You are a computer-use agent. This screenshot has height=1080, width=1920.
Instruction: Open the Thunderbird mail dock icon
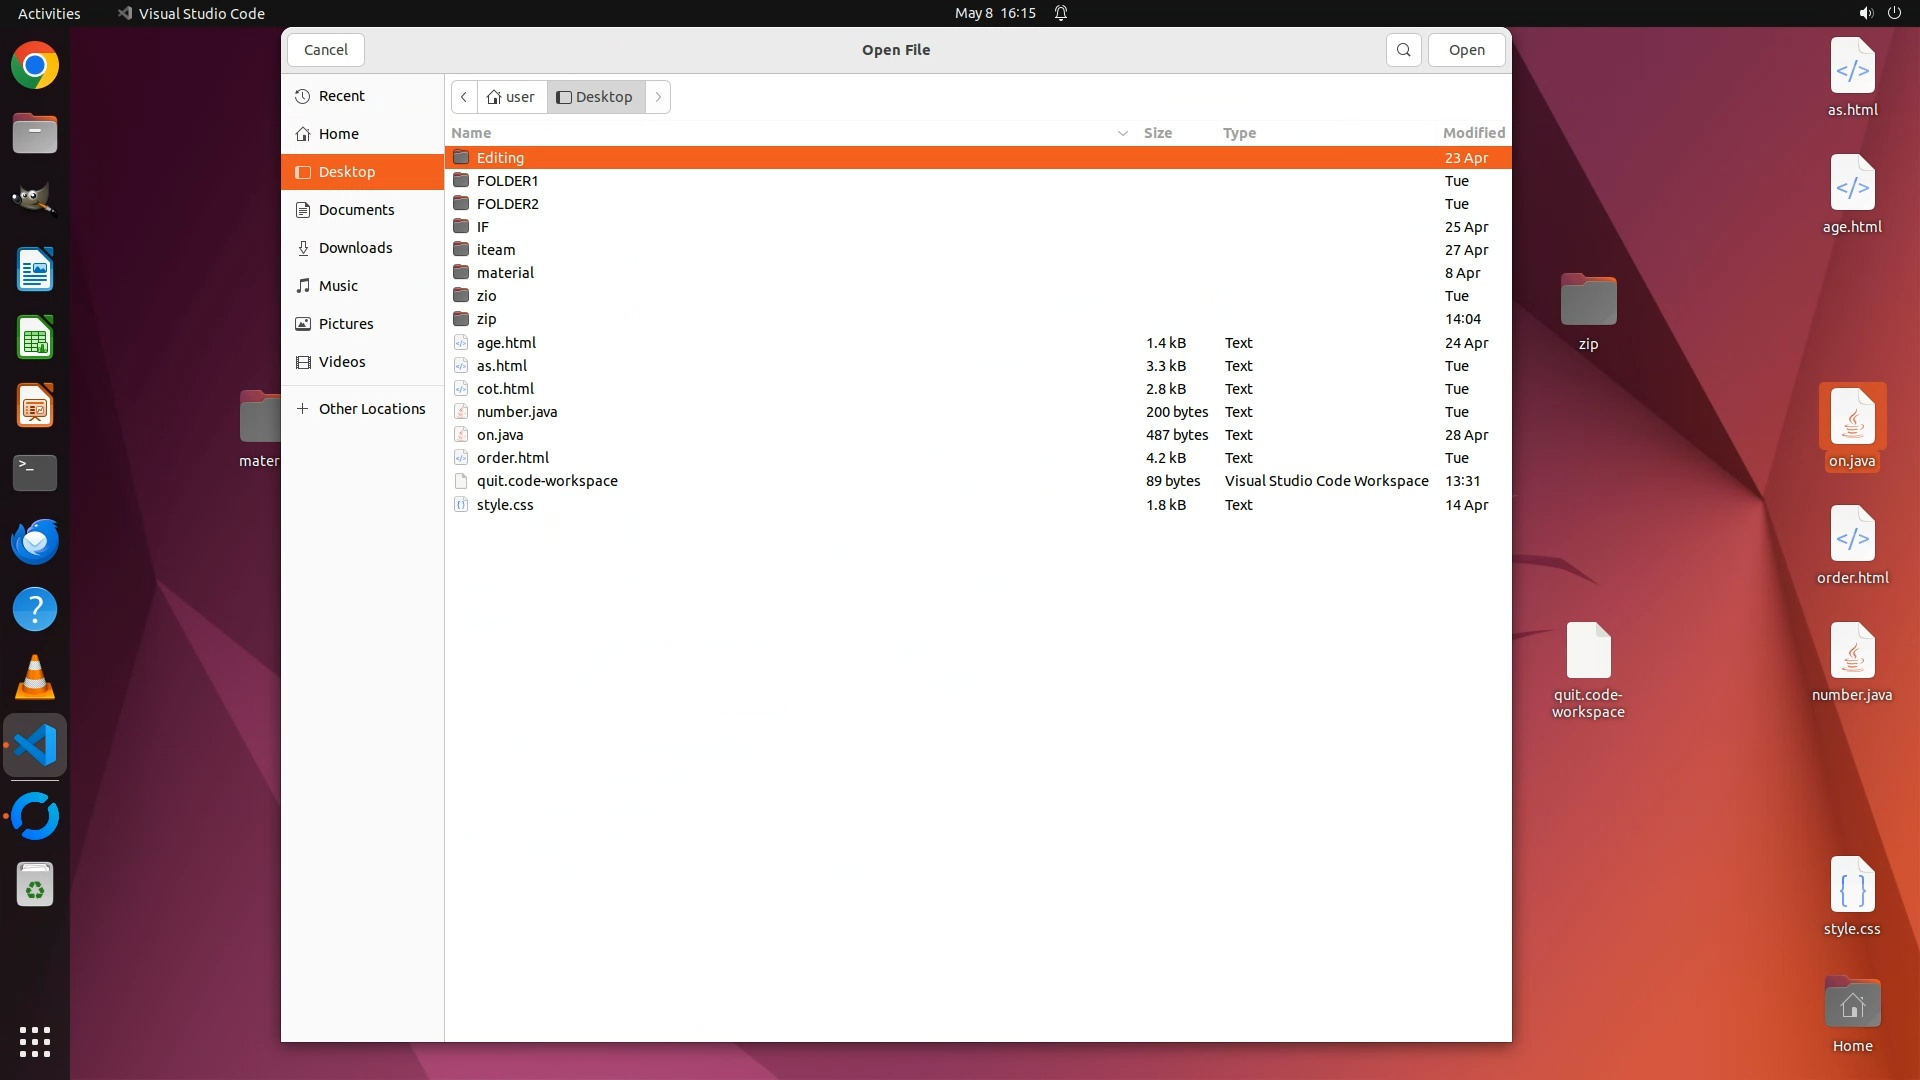point(35,541)
